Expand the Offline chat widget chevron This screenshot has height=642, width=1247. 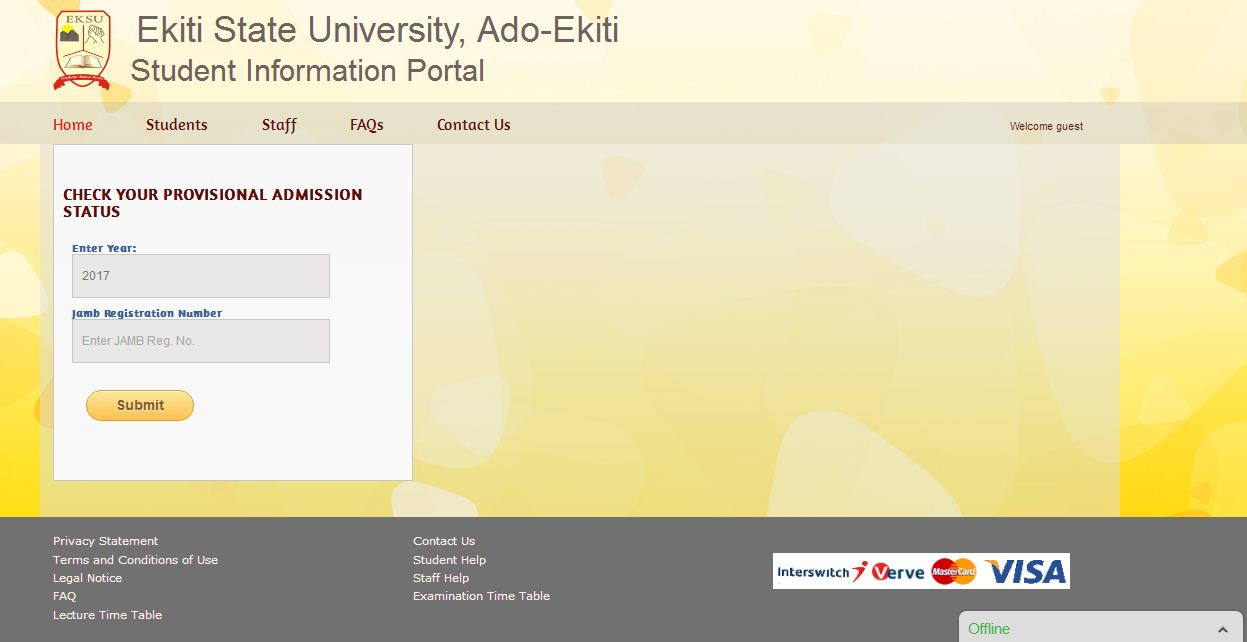click(x=1222, y=629)
